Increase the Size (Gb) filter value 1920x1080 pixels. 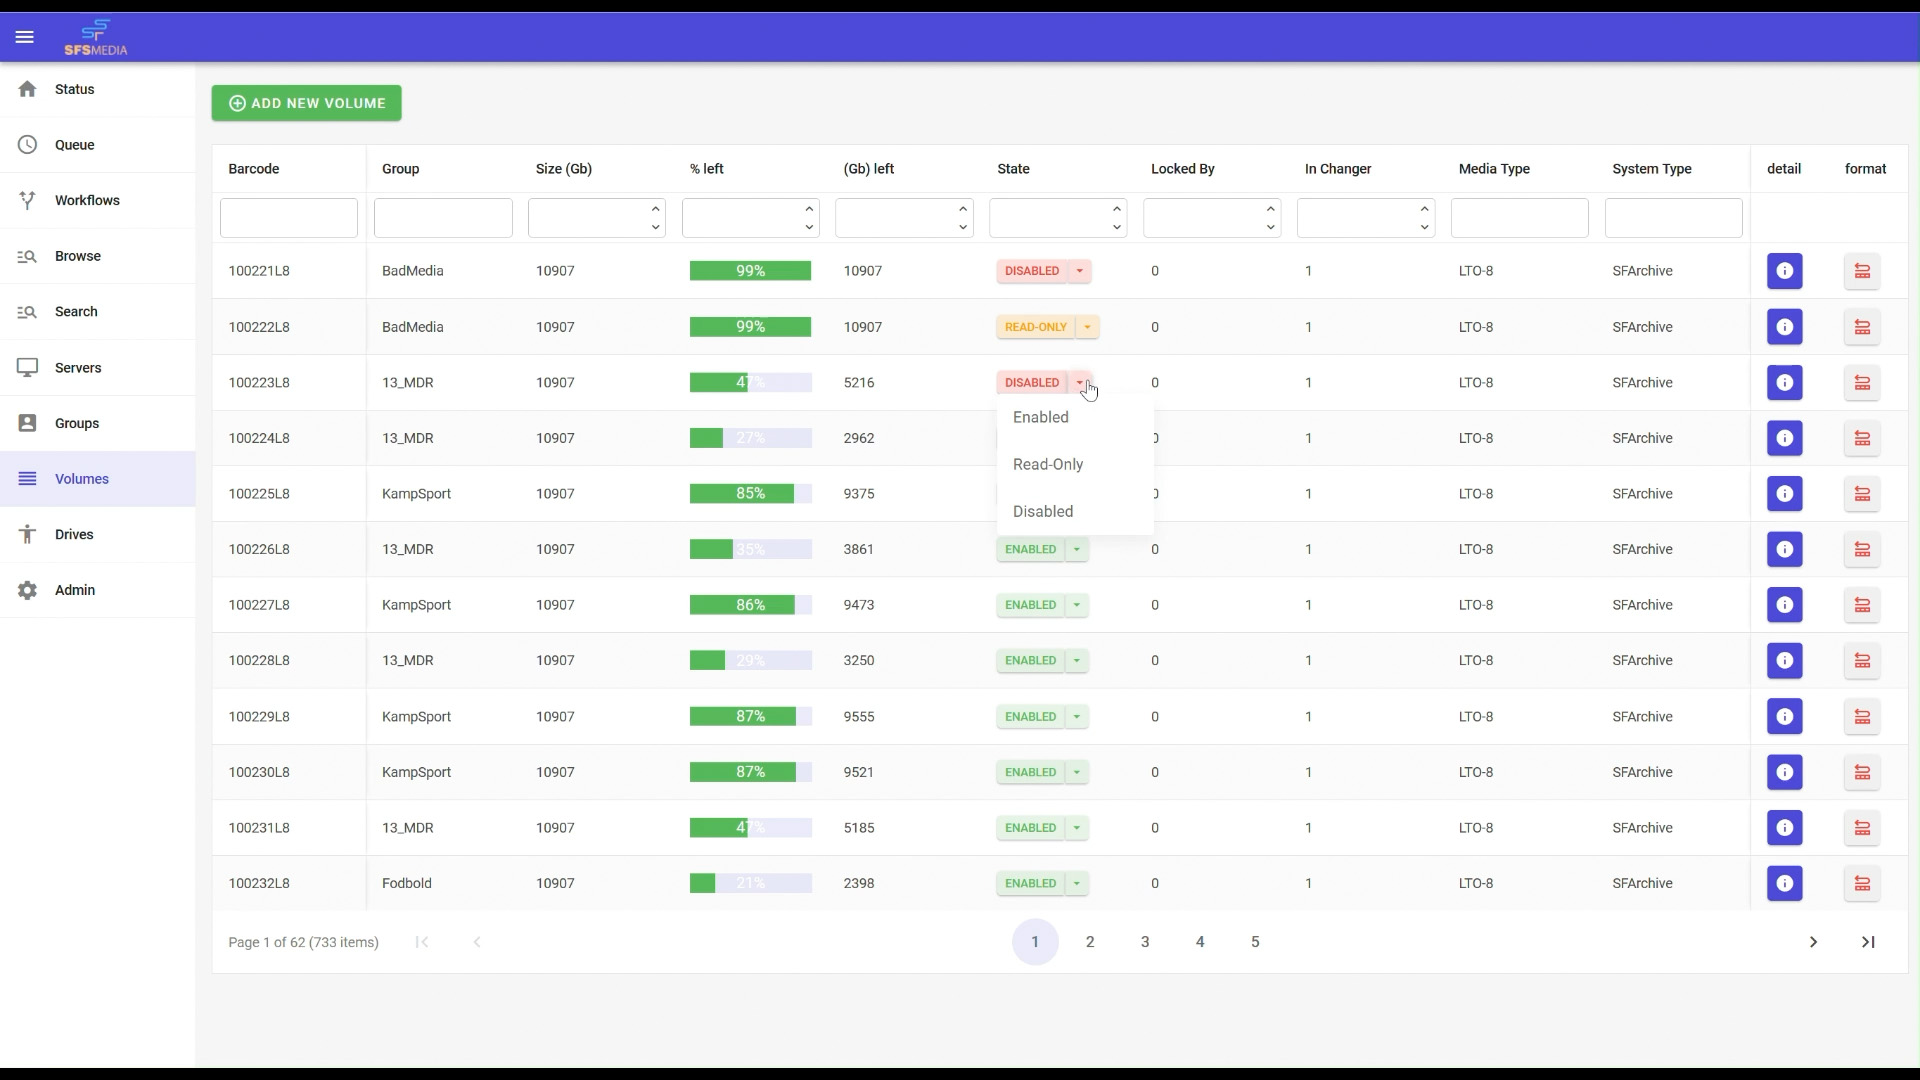(655, 209)
